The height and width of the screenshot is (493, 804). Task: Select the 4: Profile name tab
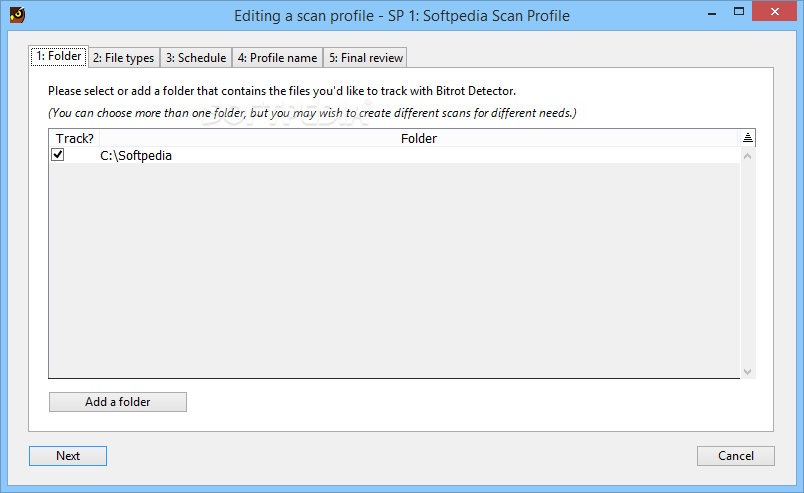pos(277,57)
